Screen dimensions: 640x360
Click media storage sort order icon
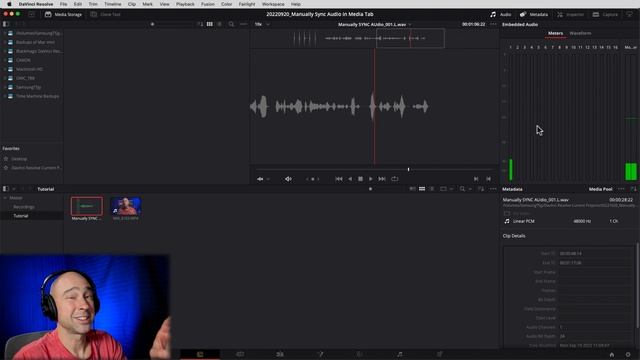[200, 24]
